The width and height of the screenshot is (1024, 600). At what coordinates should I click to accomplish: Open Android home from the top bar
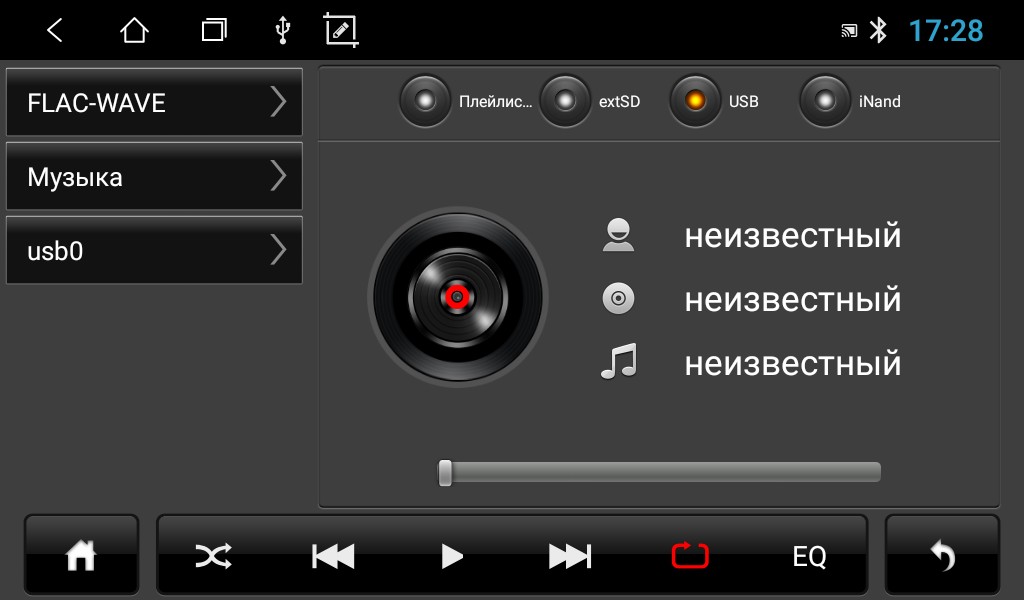point(134,30)
